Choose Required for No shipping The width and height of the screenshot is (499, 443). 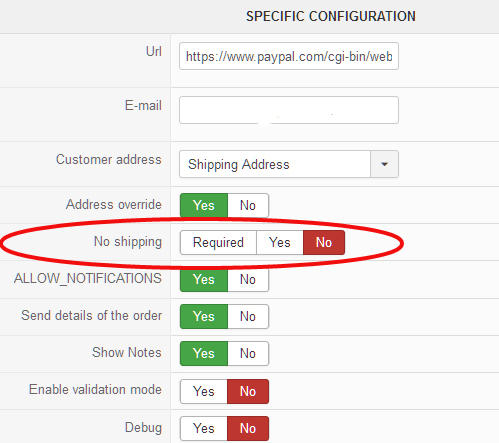pos(218,242)
